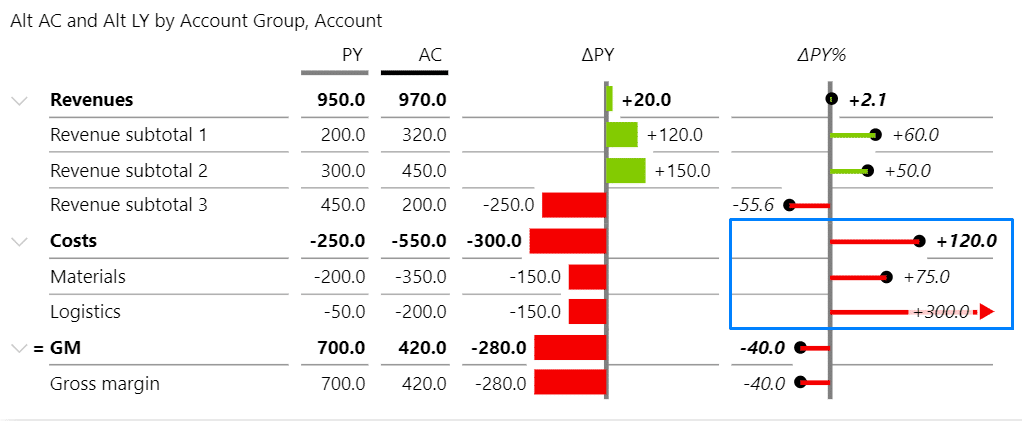Click the Materials +75.0 lollipop marker
1022x421 pixels.
(886, 276)
